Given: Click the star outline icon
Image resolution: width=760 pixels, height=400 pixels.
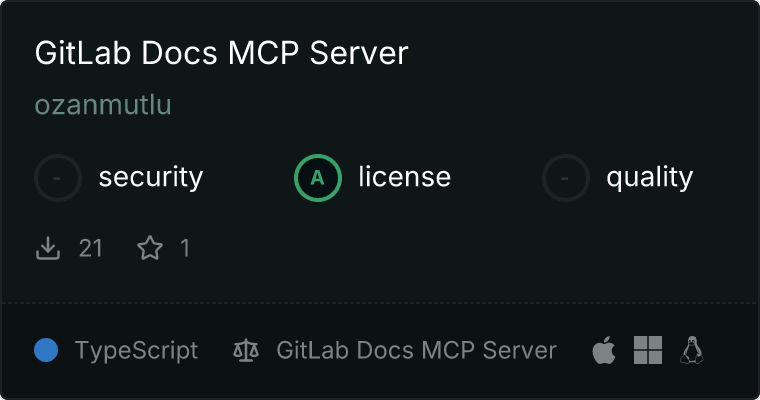Looking at the screenshot, I should pos(150,248).
